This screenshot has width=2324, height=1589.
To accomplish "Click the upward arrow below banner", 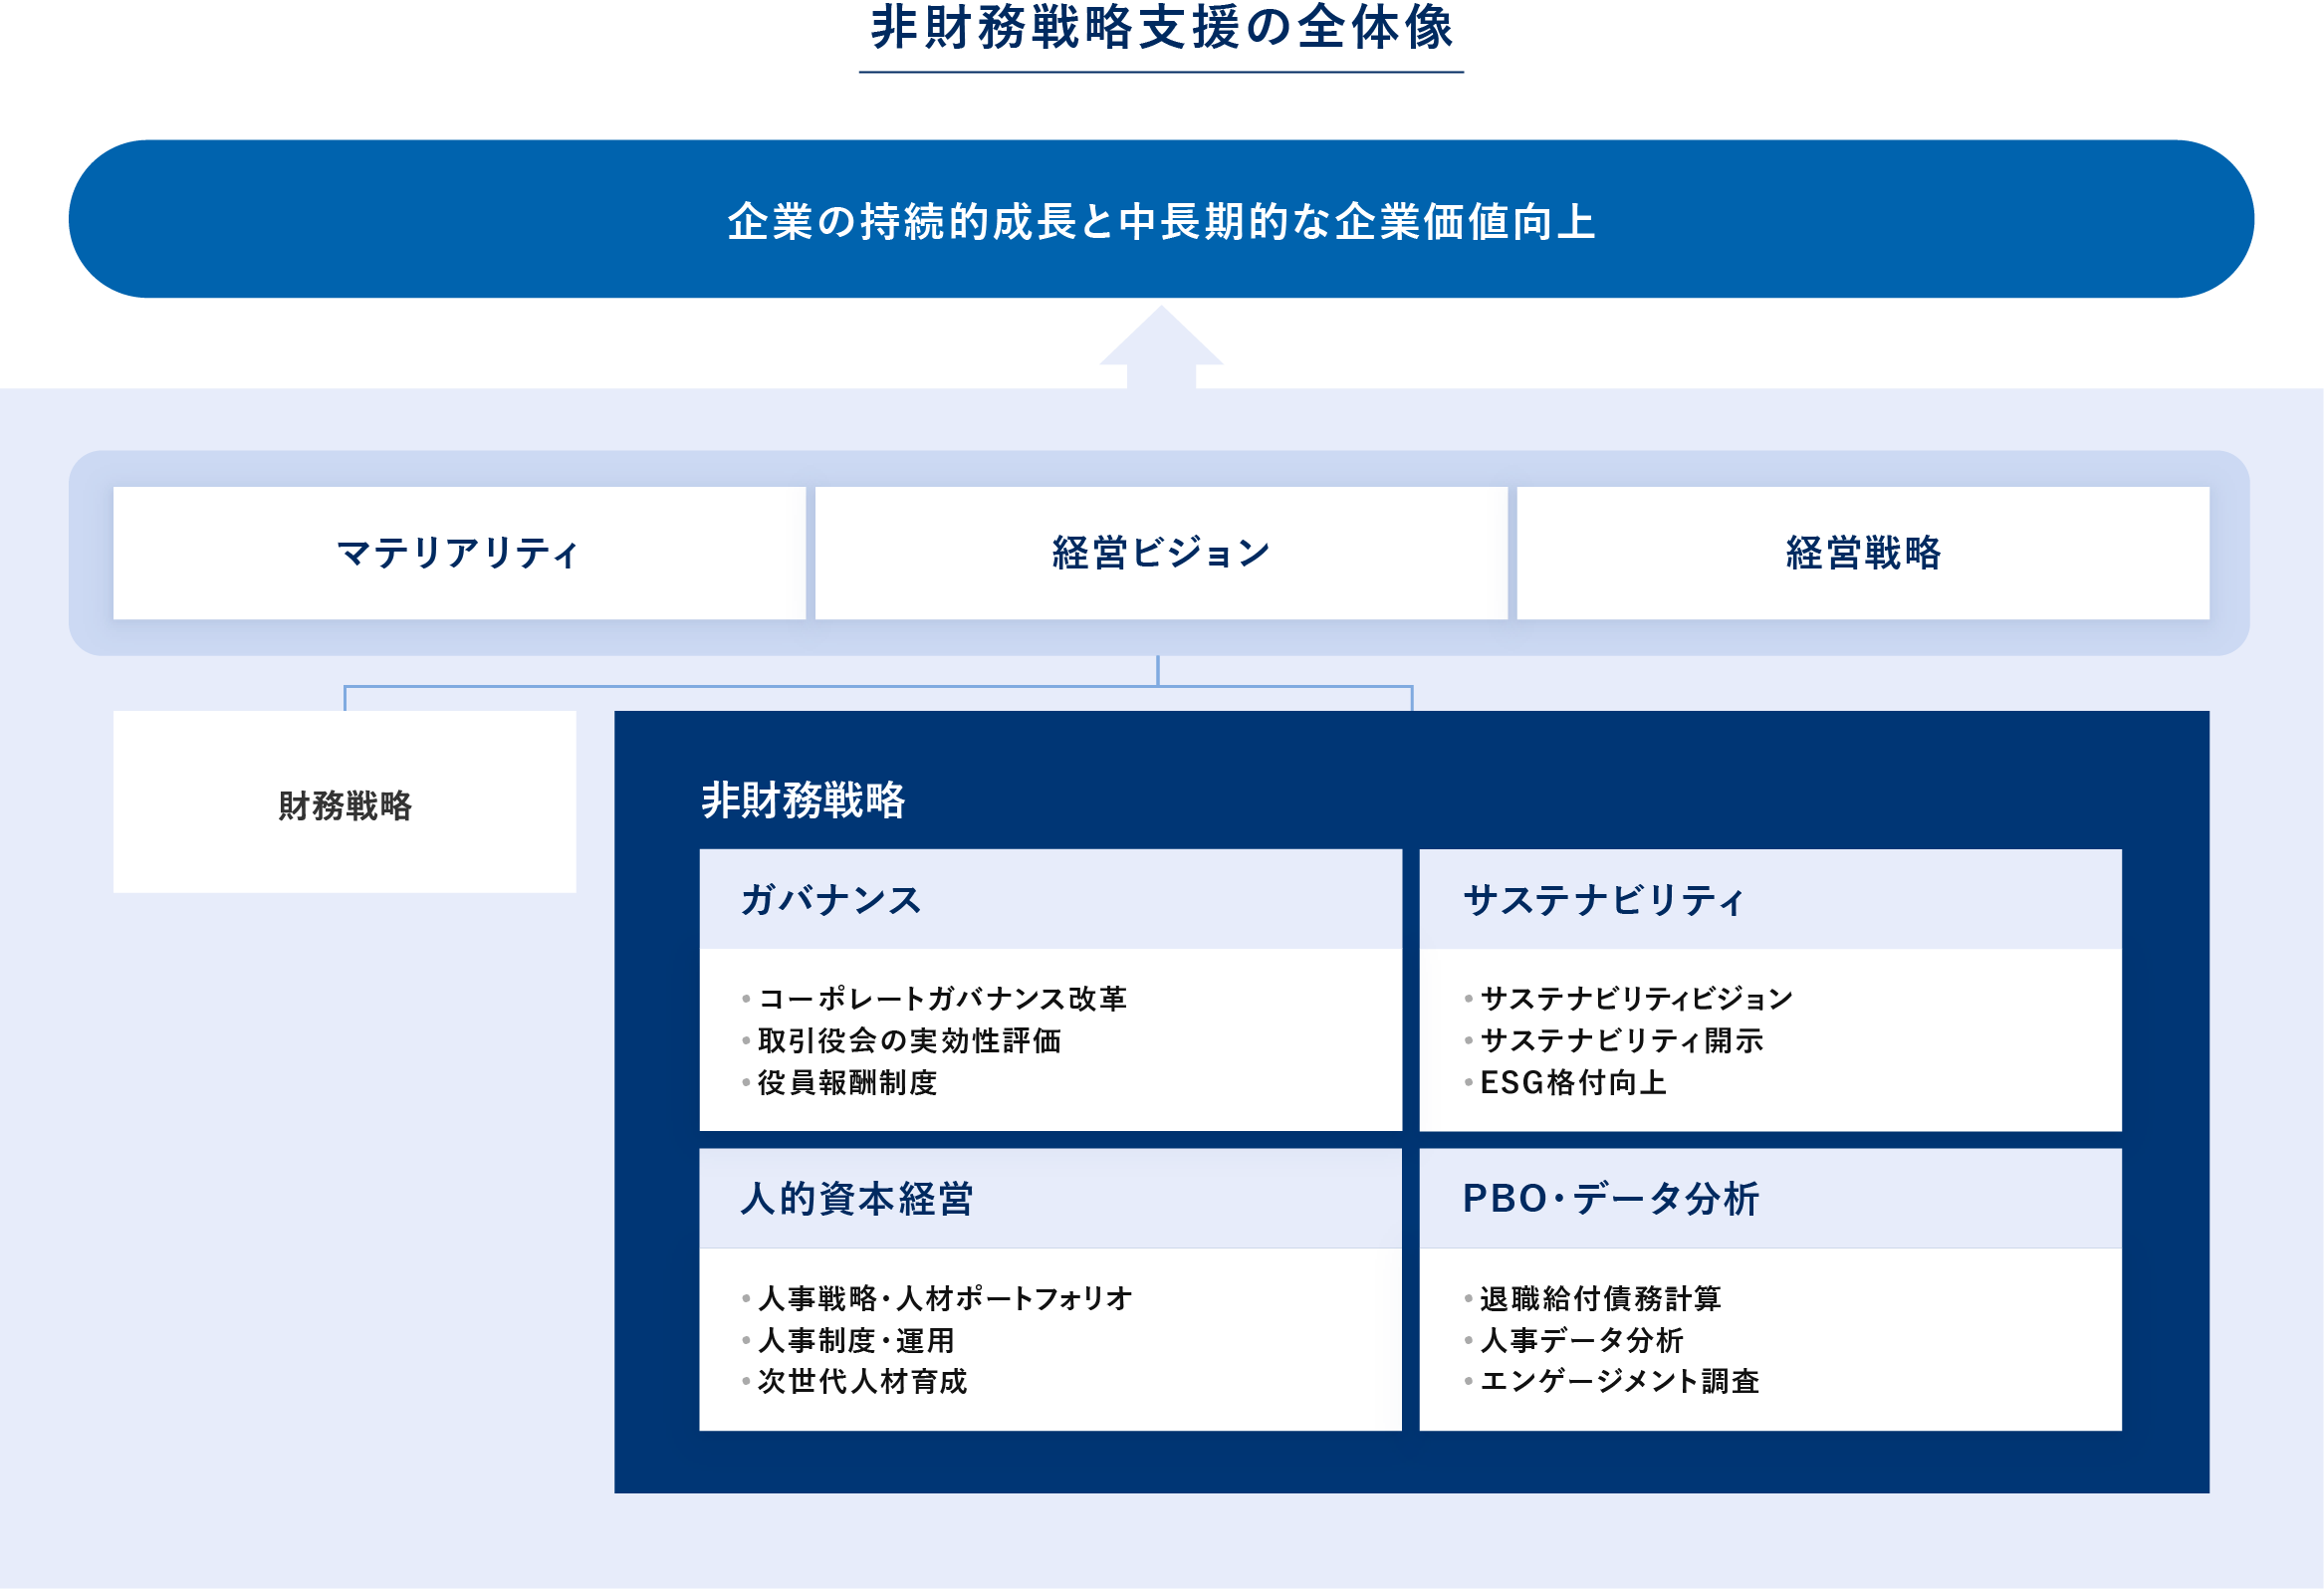I will [x=1161, y=347].
